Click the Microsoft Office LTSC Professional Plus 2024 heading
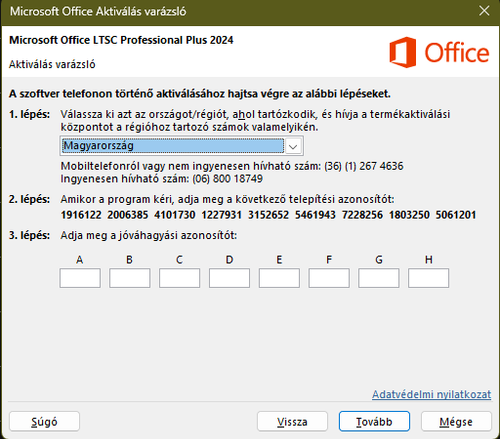This screenshot has height=439, width=500. tap(121, 40)
